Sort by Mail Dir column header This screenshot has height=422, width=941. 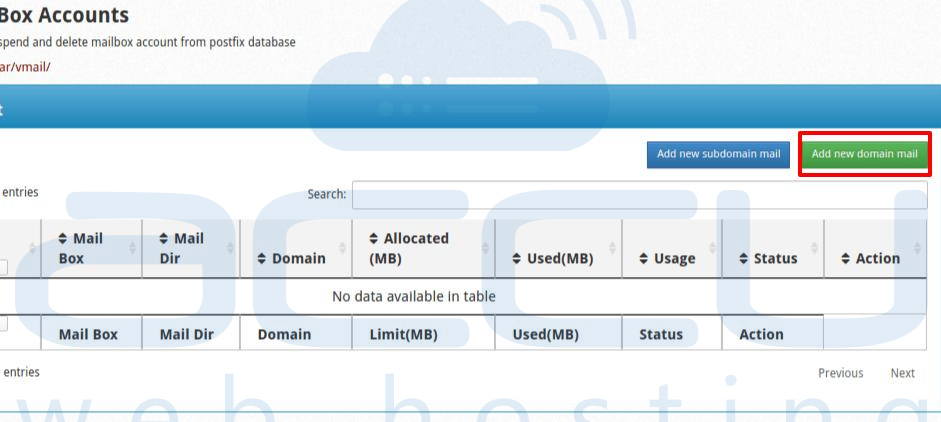(191, 249)
